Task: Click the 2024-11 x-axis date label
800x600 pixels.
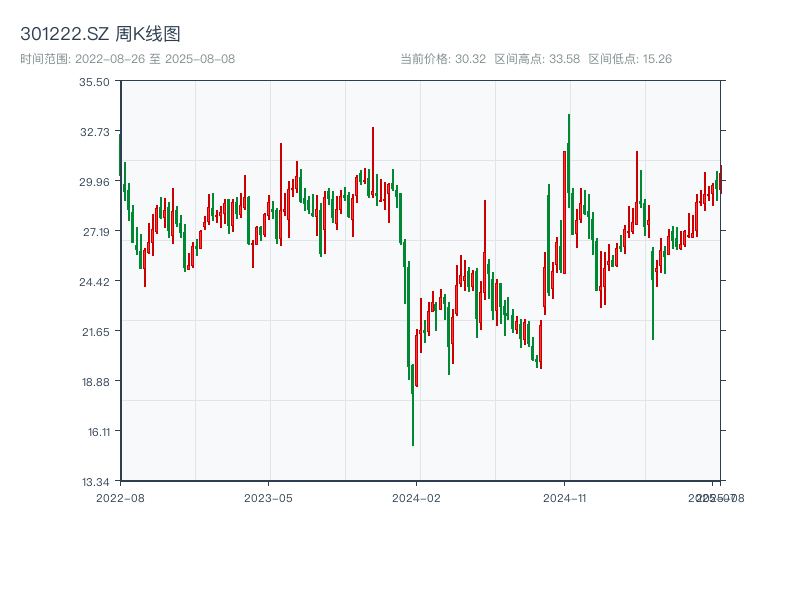Action: (x=565, y=498)
